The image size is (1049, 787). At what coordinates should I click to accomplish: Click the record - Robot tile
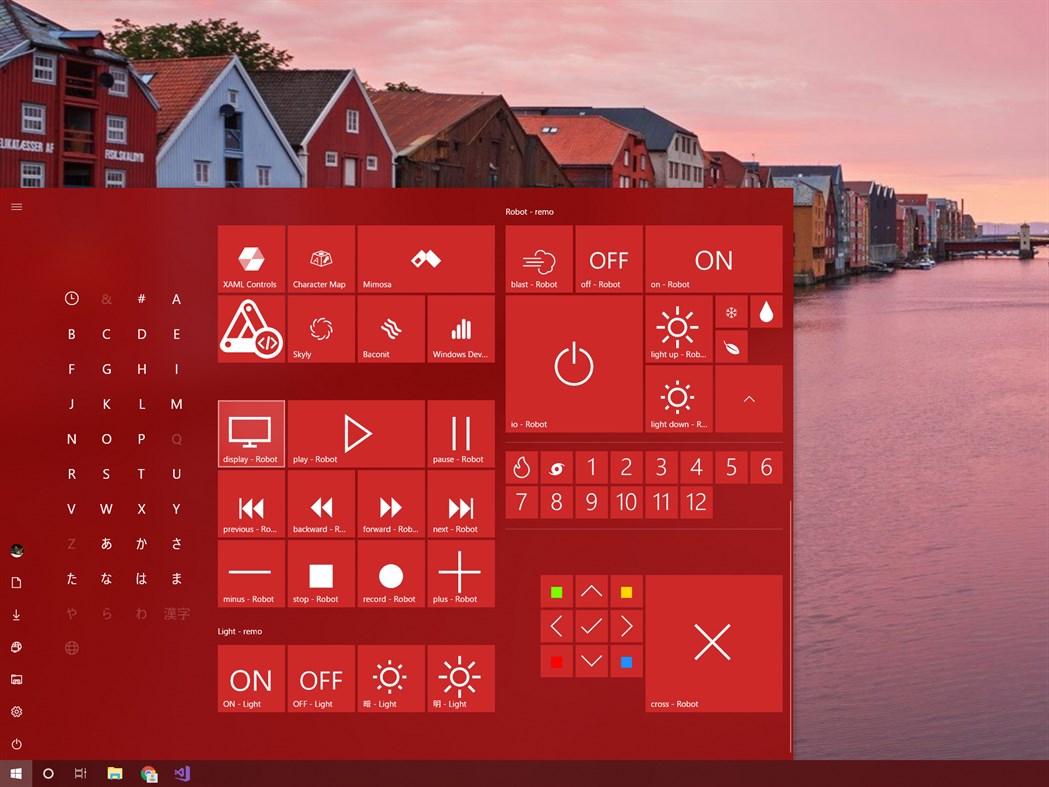point(391,574)
